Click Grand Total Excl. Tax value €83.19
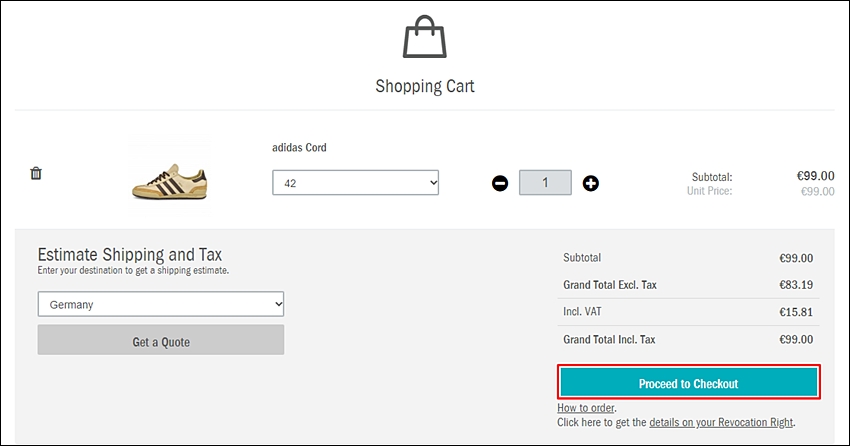Screen dimensions: 850x446 tap(796, 285)
